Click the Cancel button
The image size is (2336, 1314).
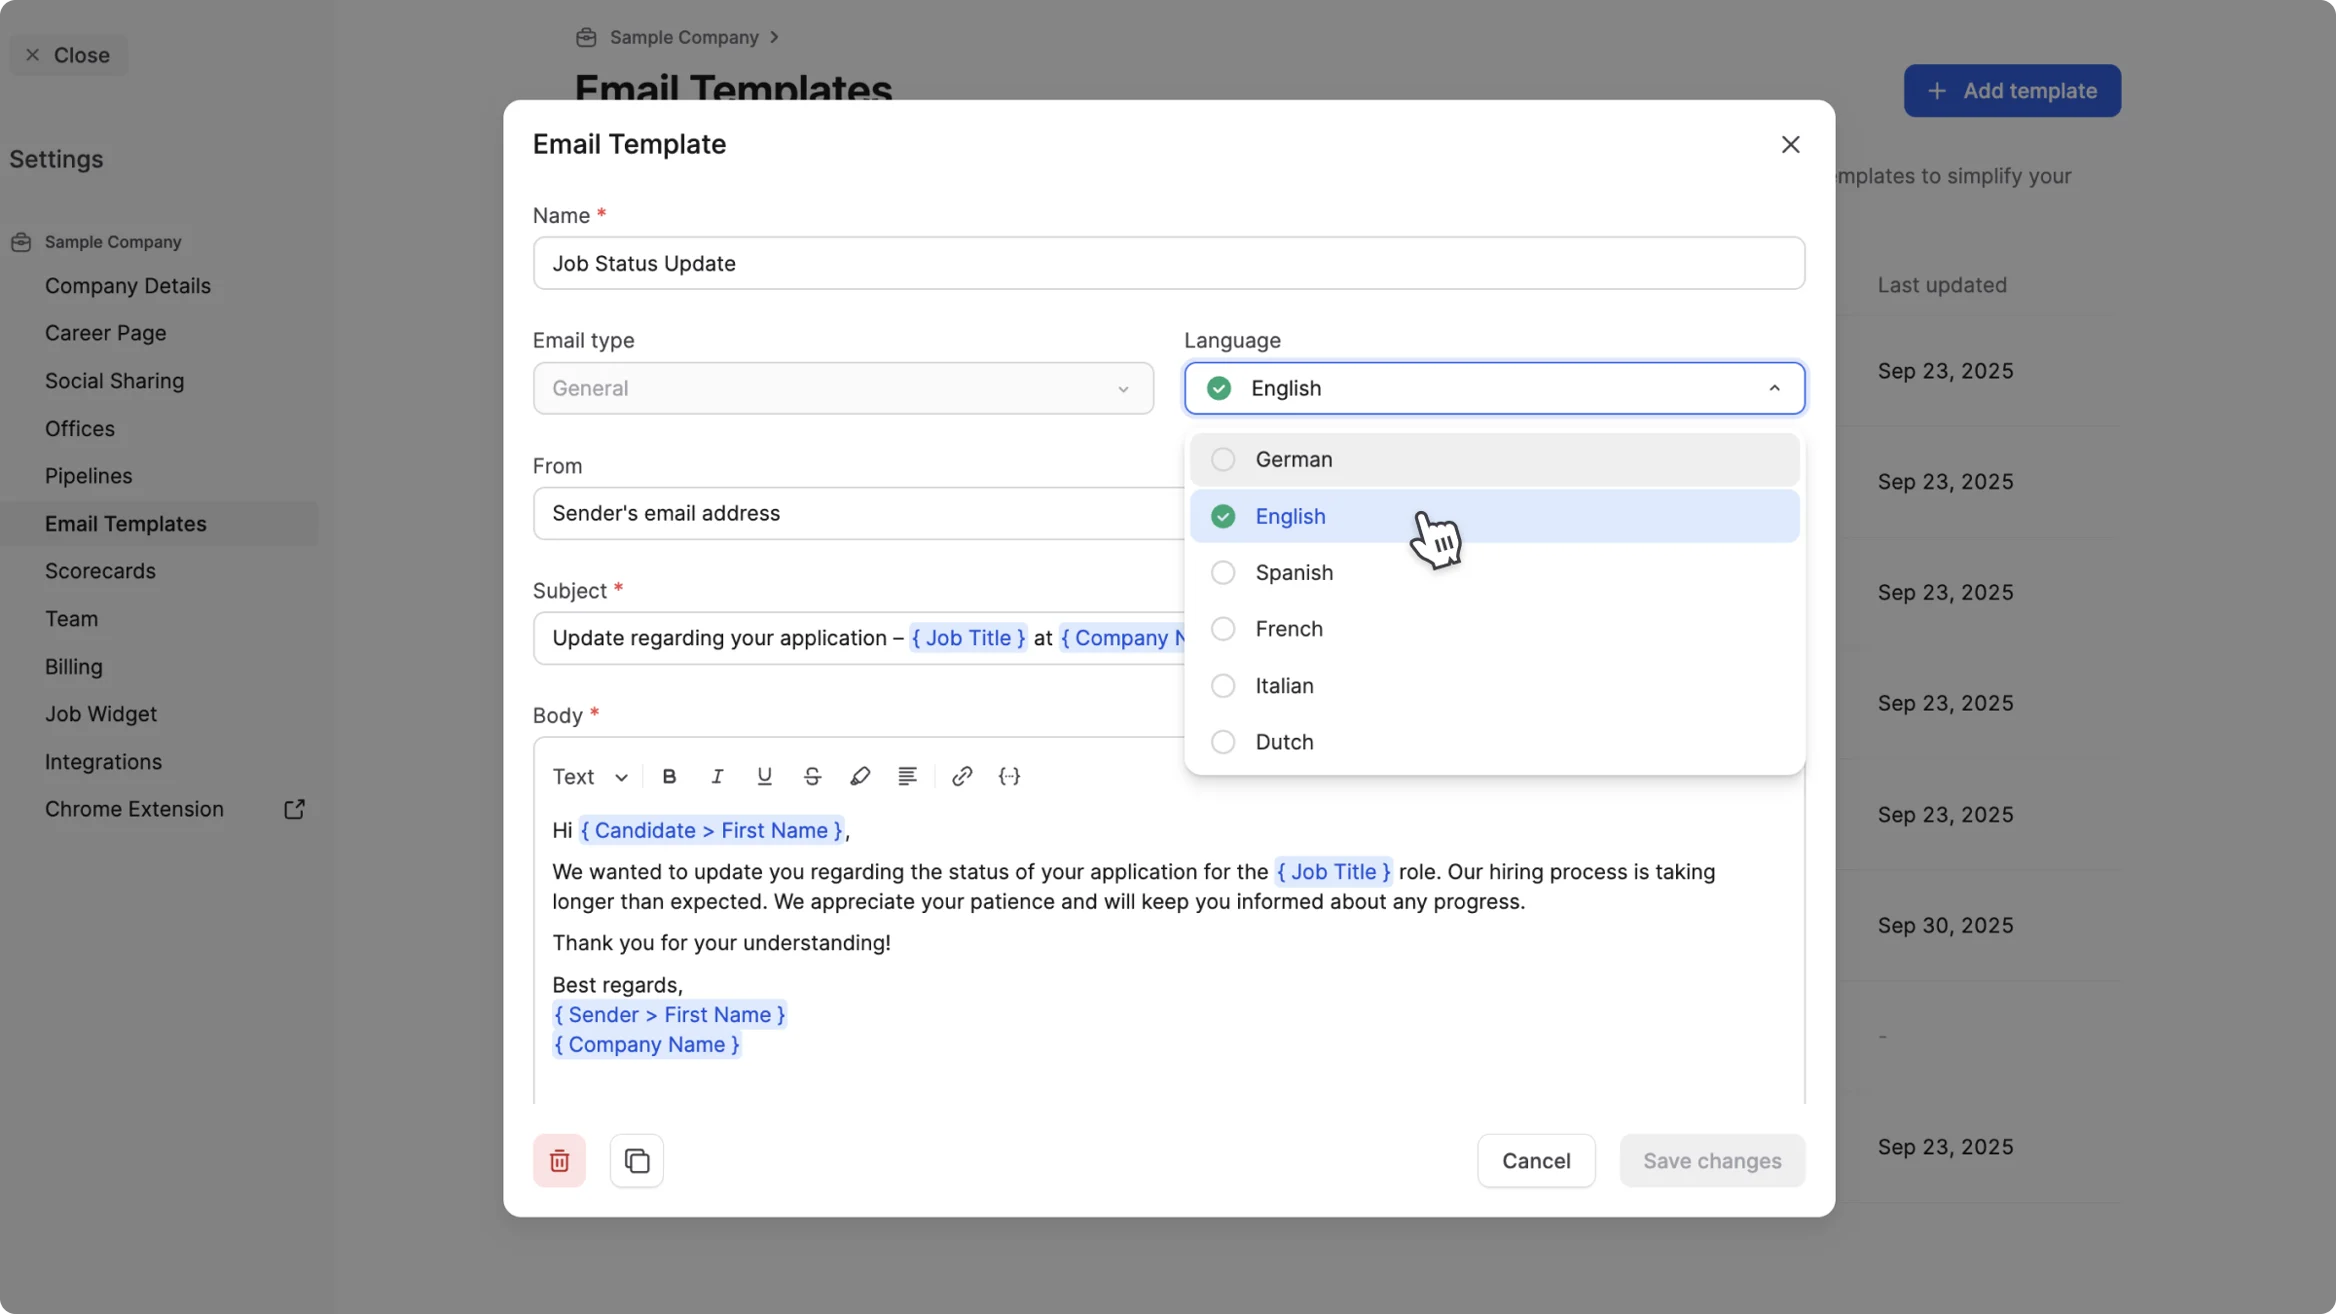(1535, 1160)
